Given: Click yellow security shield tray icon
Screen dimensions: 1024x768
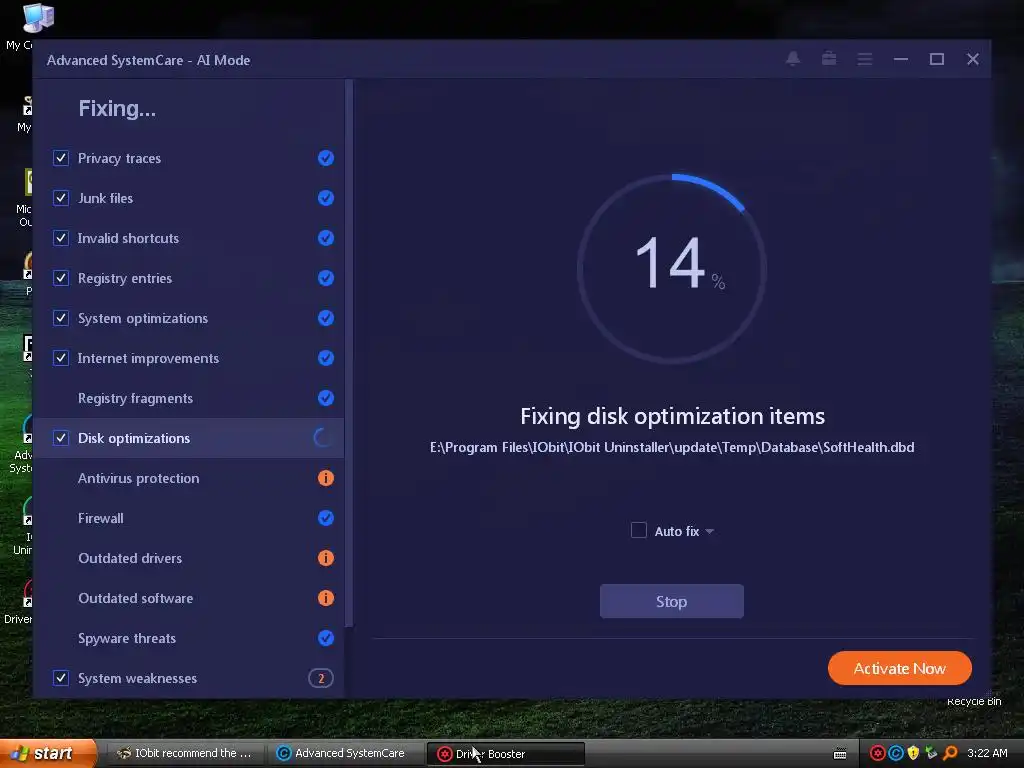Looking at the screenshot, I should click(914, 753).
